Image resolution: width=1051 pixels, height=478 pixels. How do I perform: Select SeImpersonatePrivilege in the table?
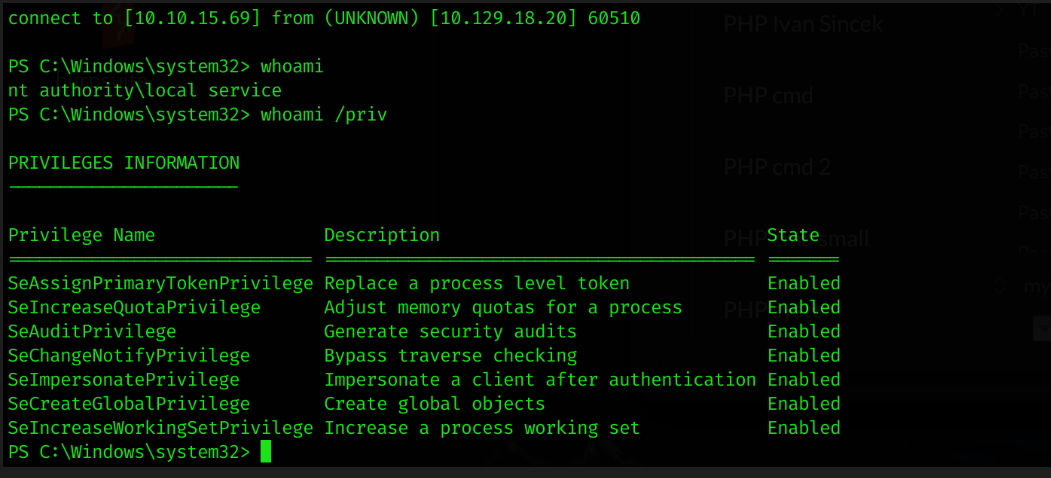pos(124,380)
